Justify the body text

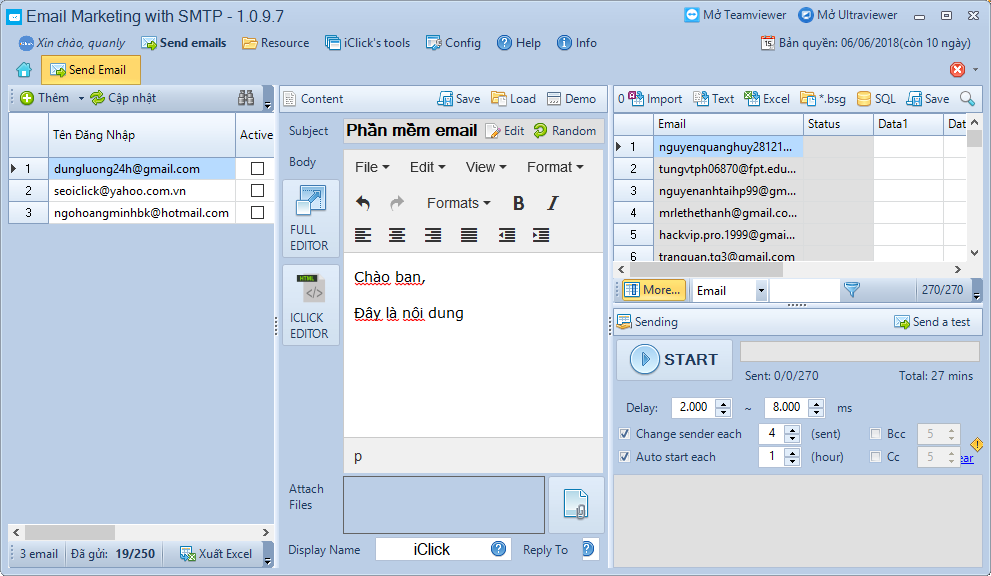(x=469, y=235)
